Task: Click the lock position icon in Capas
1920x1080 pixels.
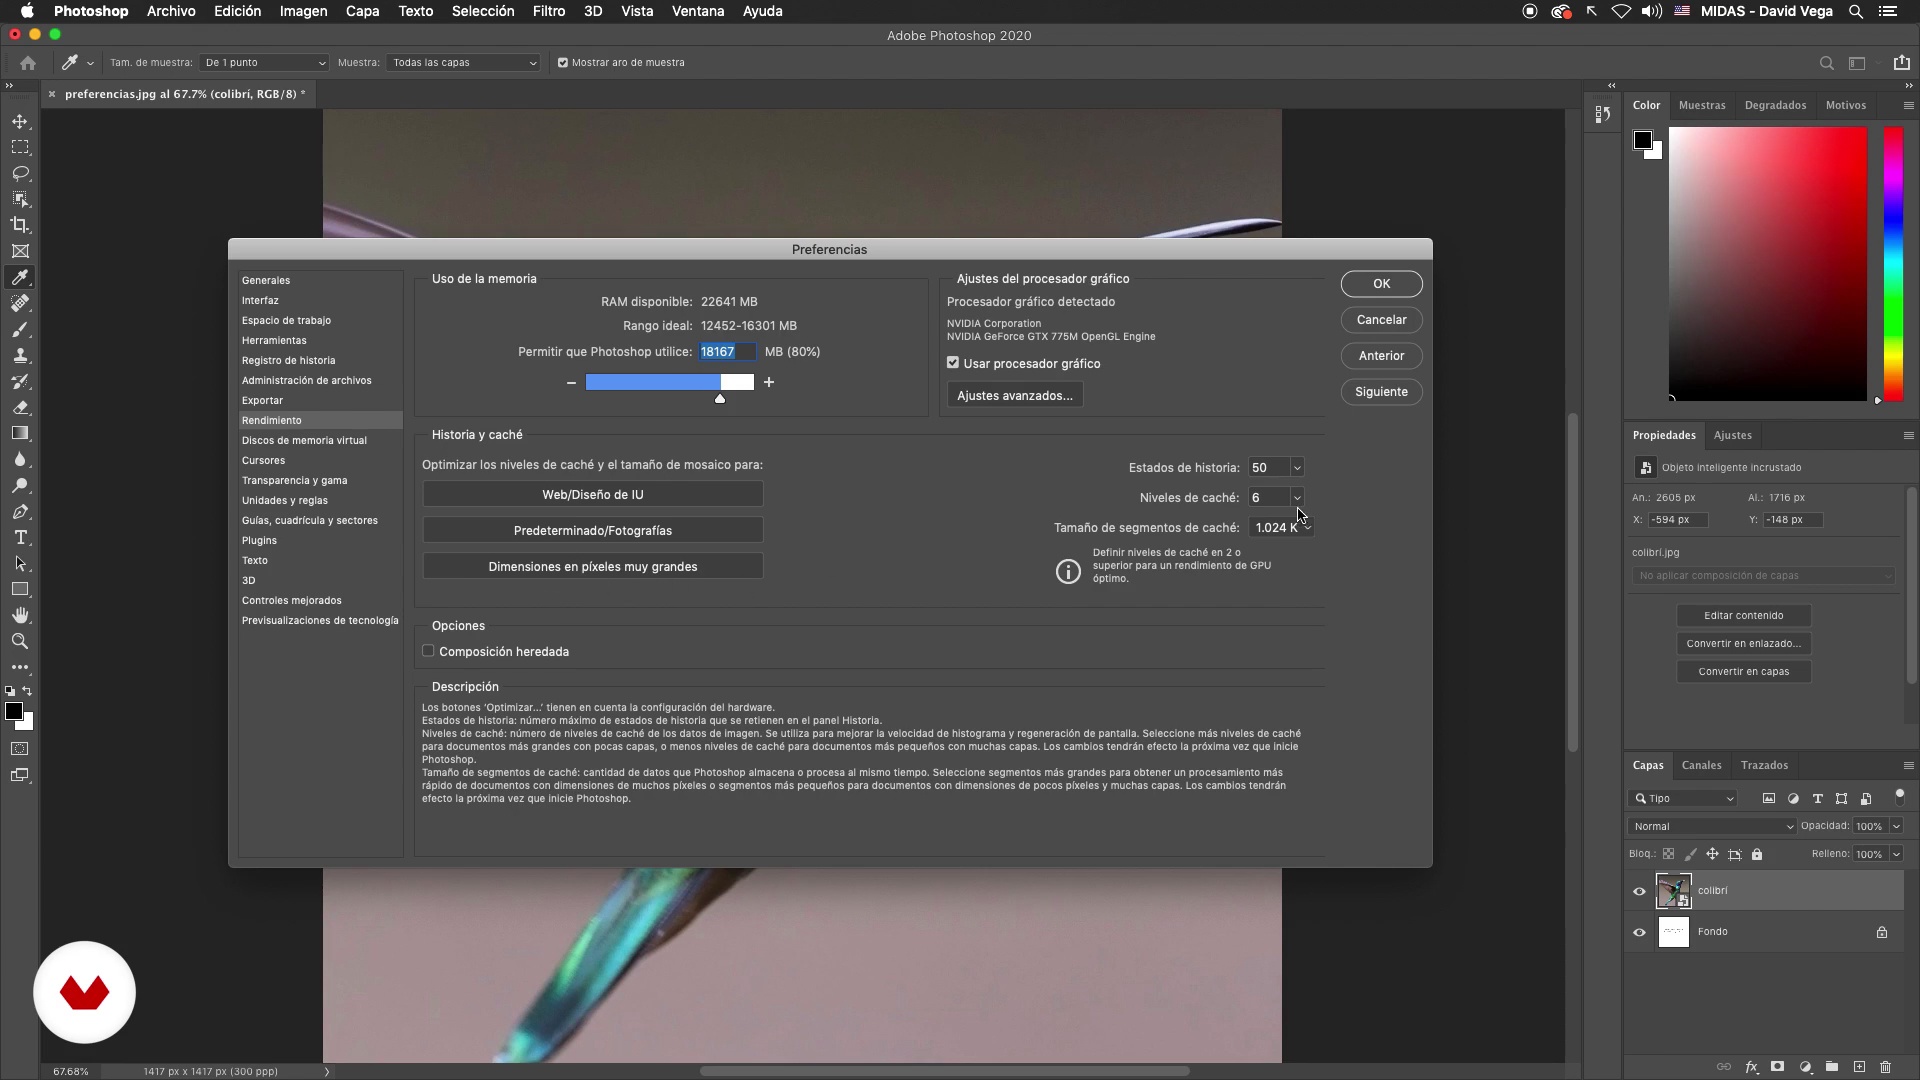Action: [1712, 854]
